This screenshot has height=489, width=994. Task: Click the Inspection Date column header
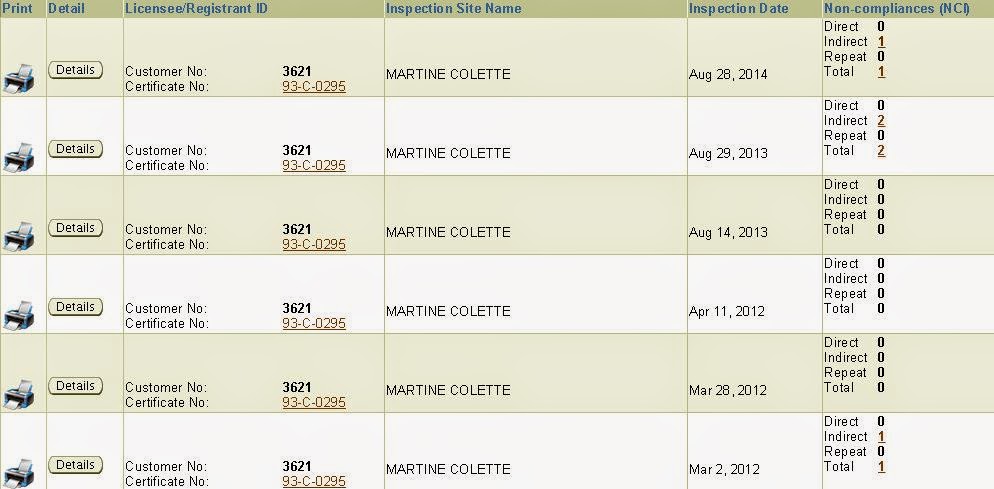click(x=738, y=9)
